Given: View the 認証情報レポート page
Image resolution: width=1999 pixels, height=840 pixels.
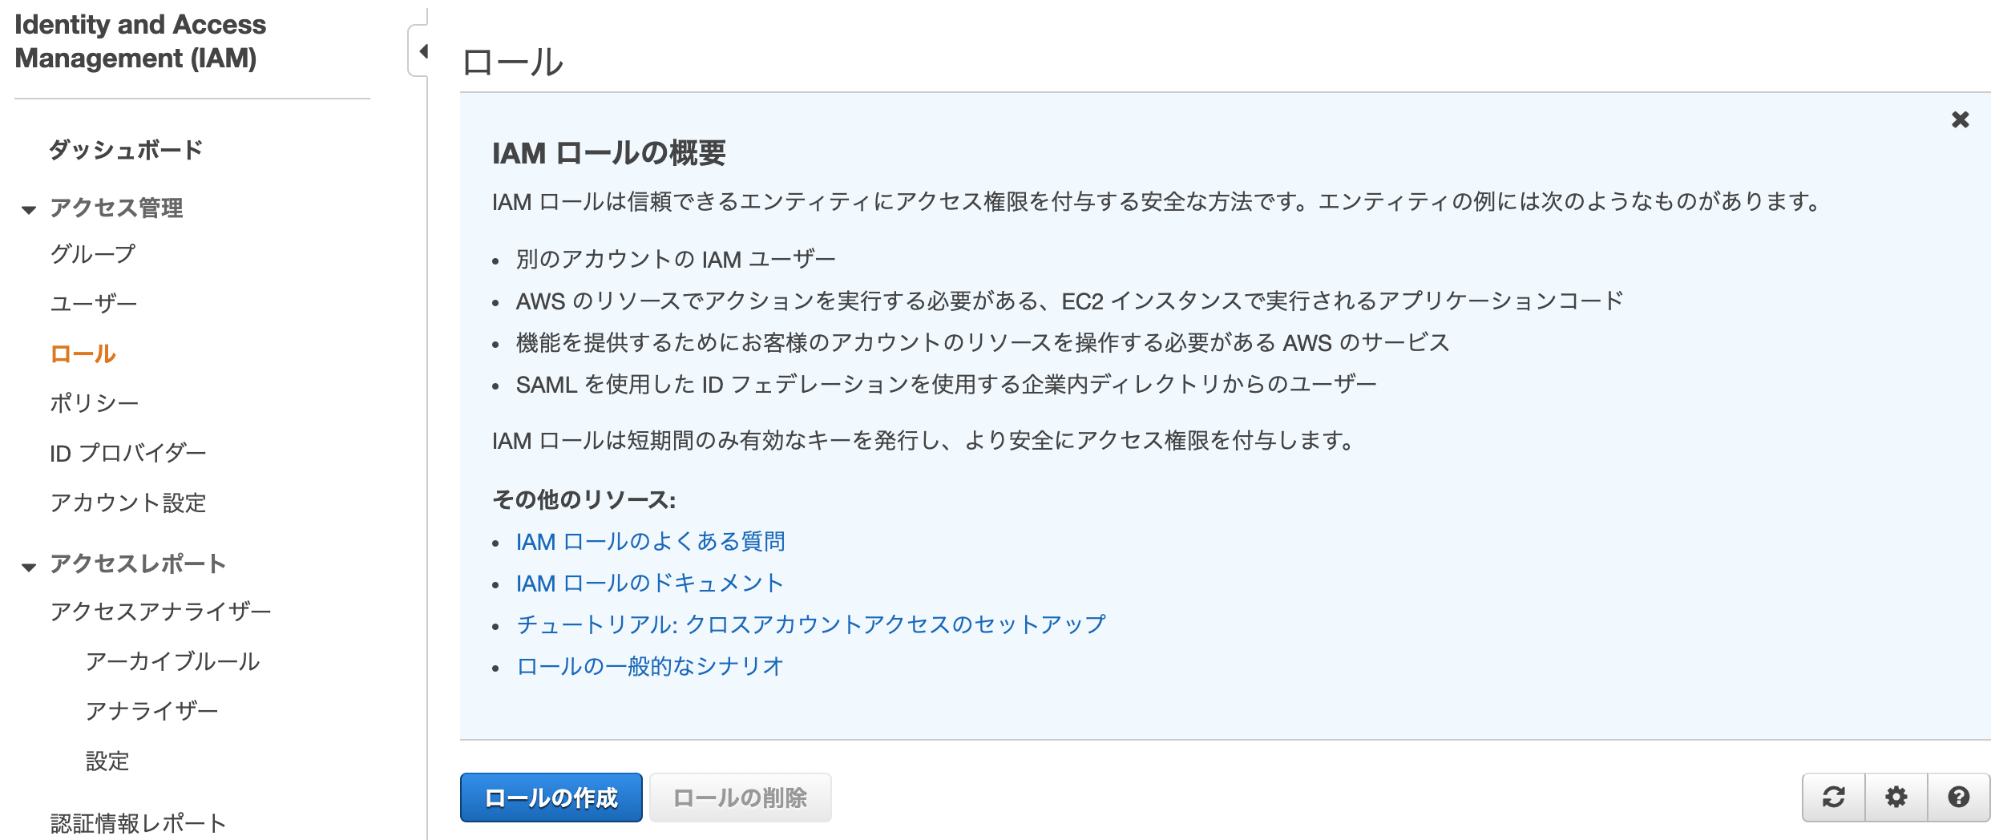Looking at the screenshot, I should click(x=137, y=823).
